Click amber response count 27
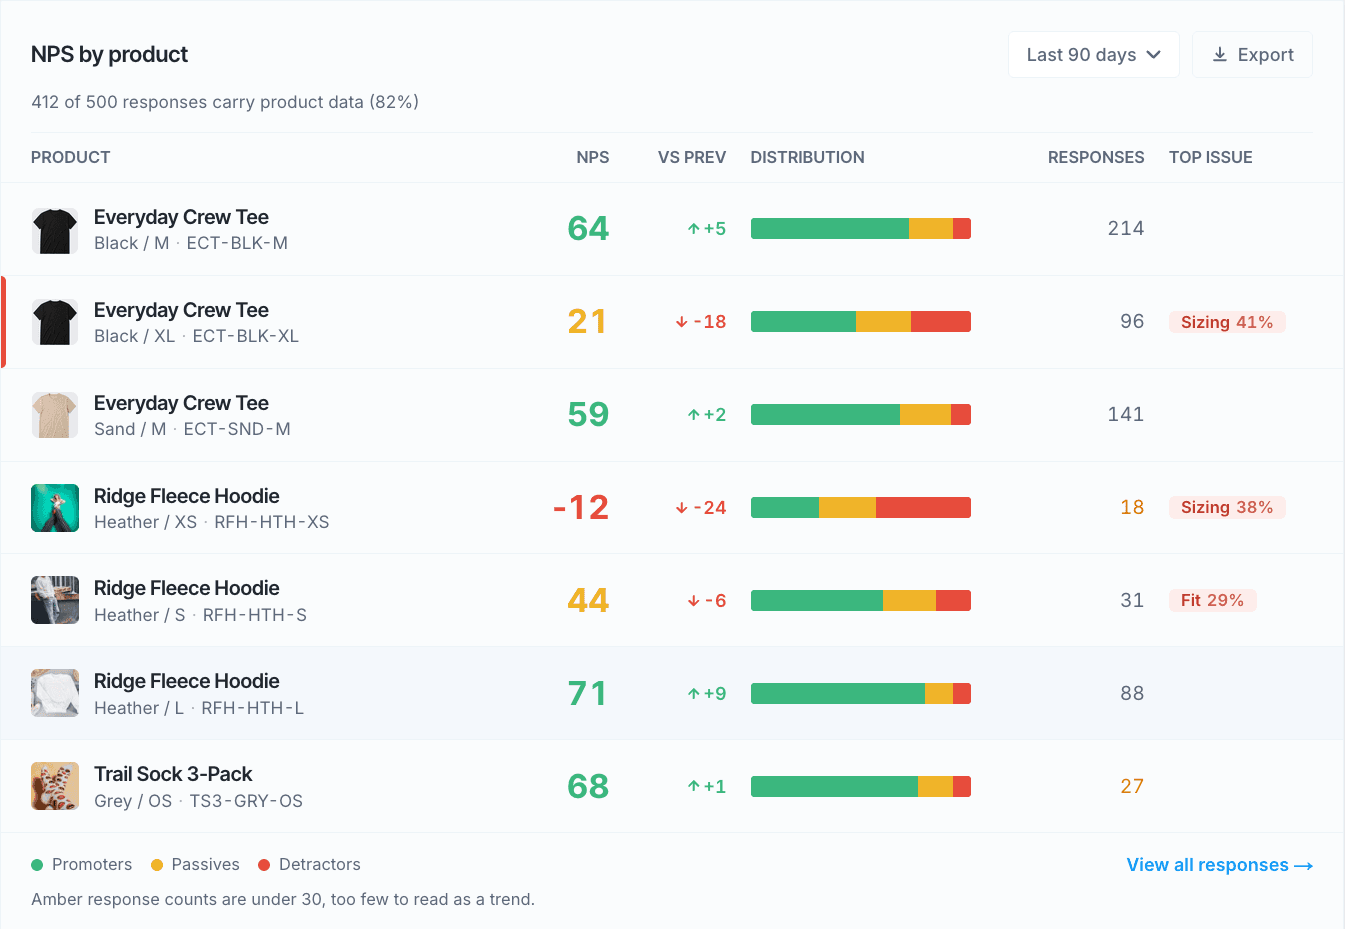 tap(1132, 786)
